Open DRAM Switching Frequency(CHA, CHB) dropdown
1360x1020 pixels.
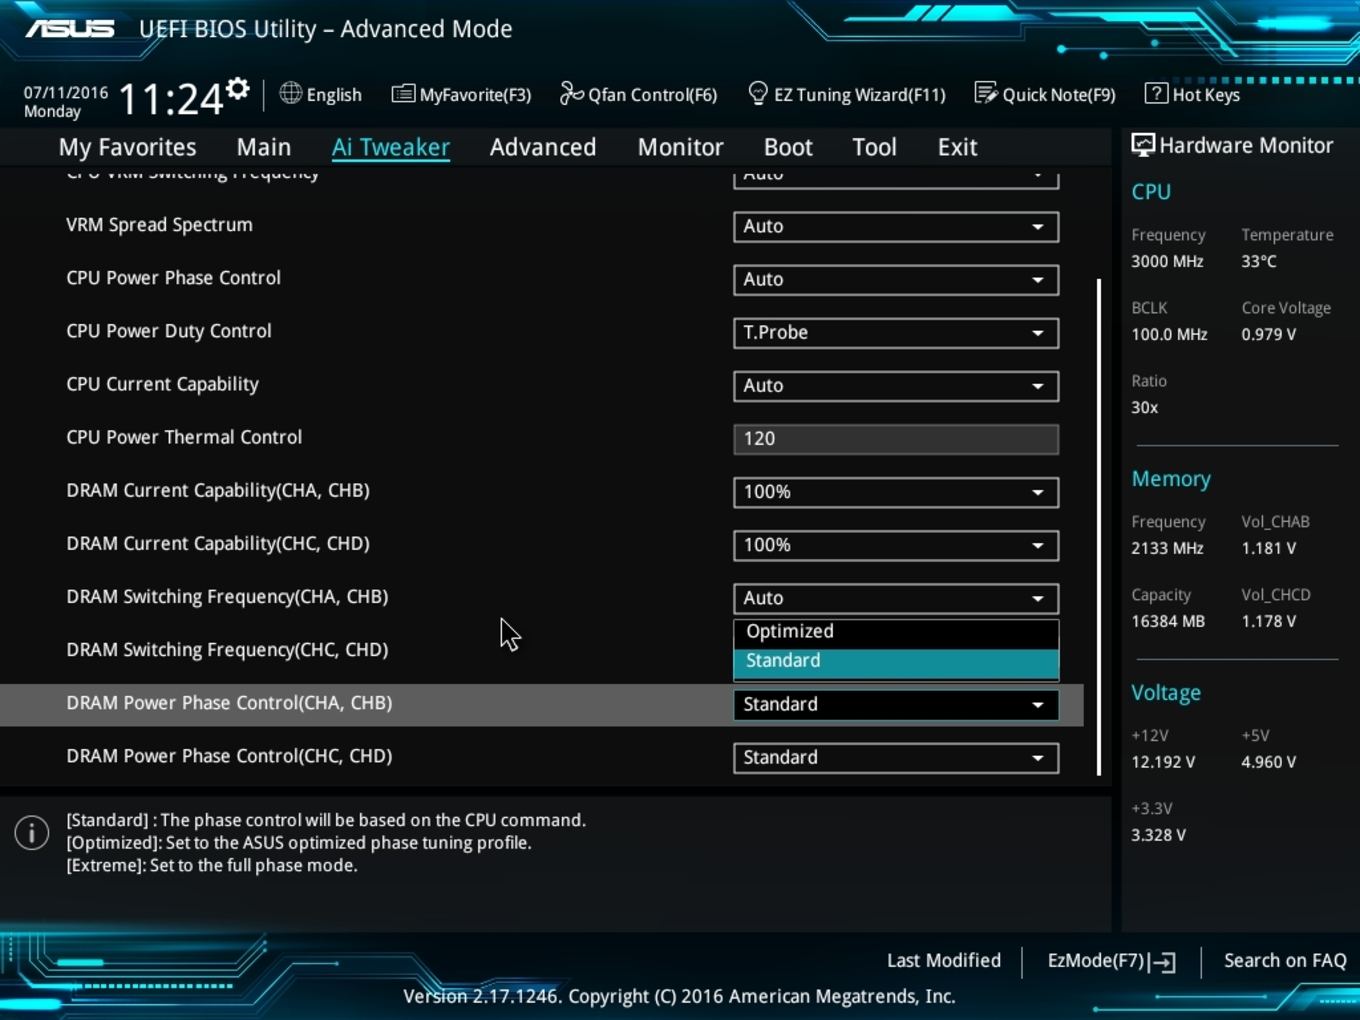pos(896,597)
